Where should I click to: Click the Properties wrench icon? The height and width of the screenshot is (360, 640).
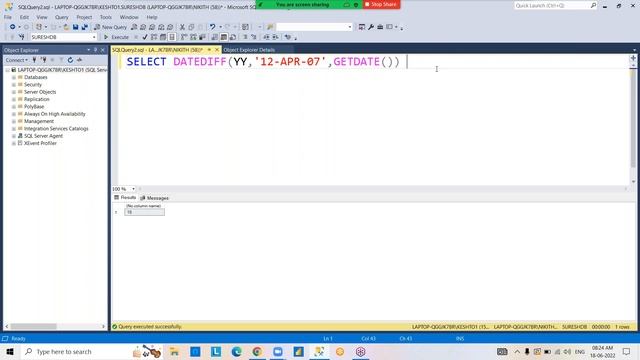371,27
